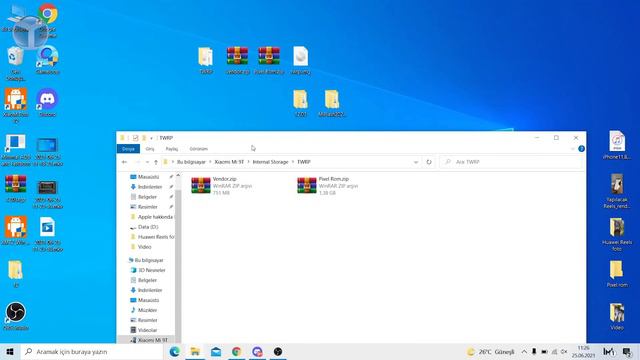
Task: Open the Dosya ribbon tab
Action: (128, 149)
